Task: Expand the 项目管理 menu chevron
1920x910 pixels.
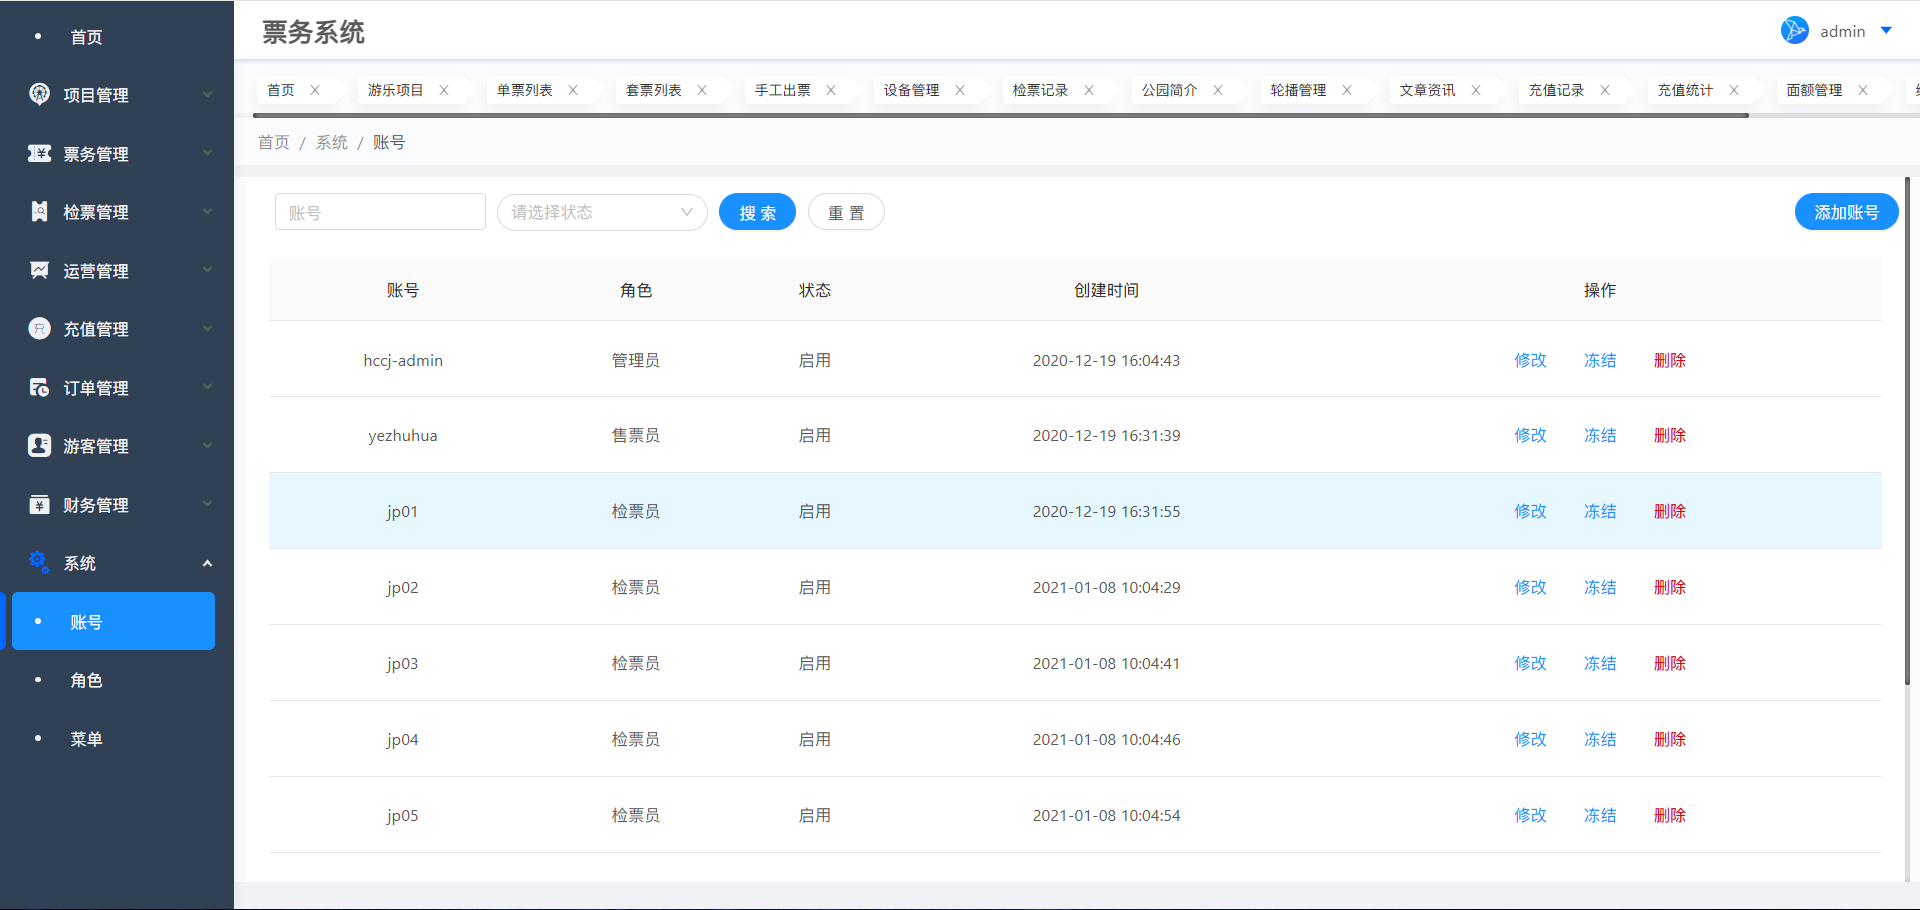Action: click(207, 95)
